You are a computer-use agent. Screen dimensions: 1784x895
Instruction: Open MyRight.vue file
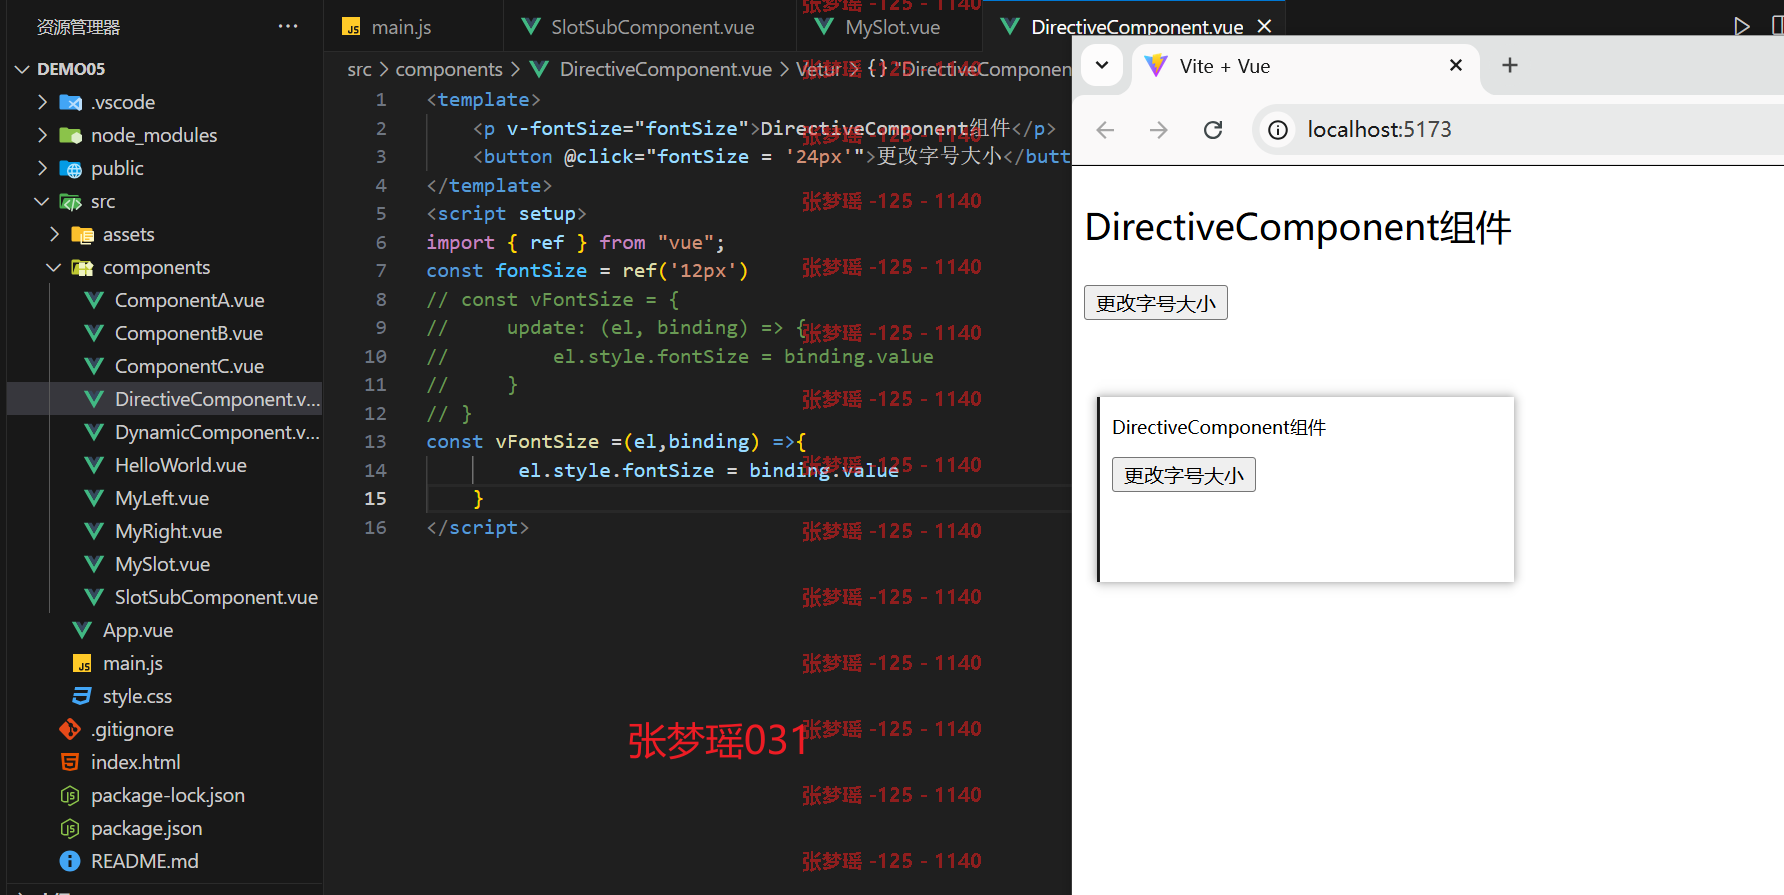tap(168, 531)
